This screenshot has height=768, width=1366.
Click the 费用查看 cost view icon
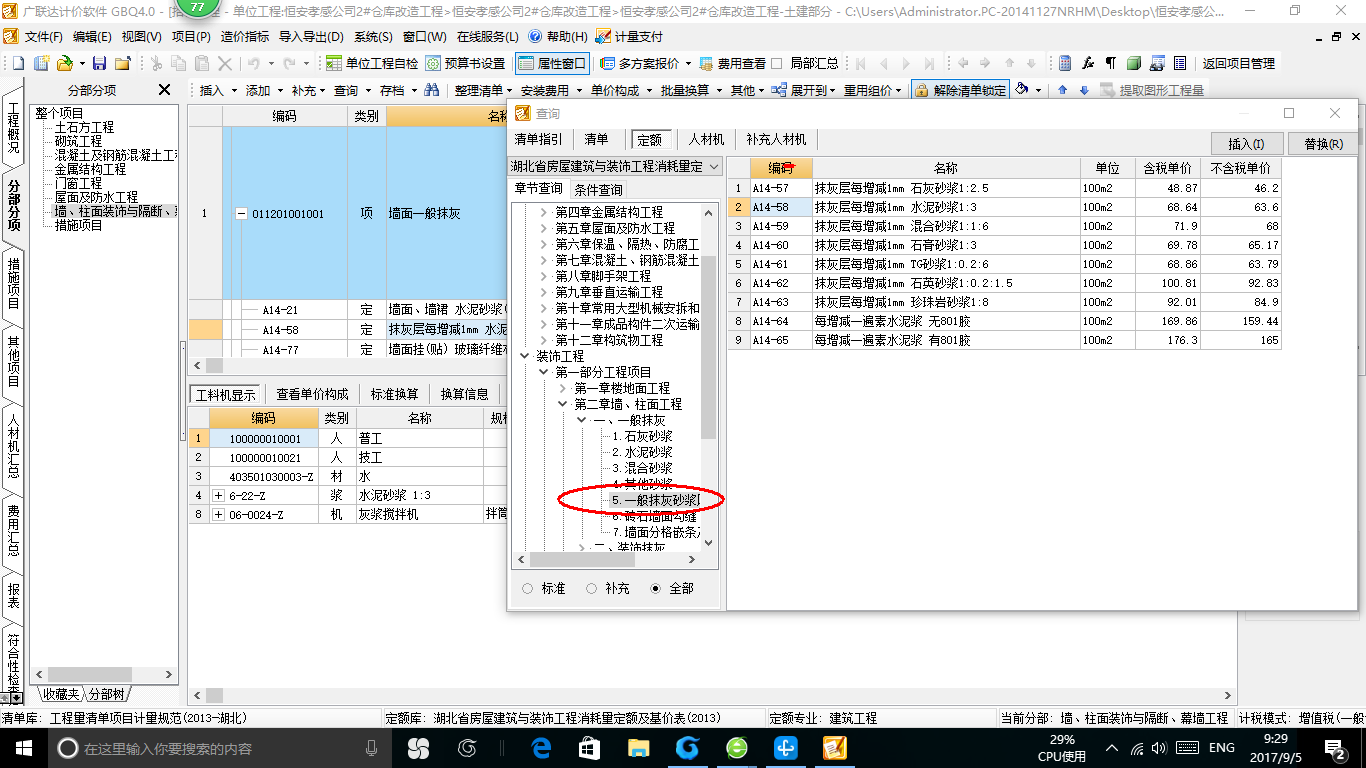707,63
